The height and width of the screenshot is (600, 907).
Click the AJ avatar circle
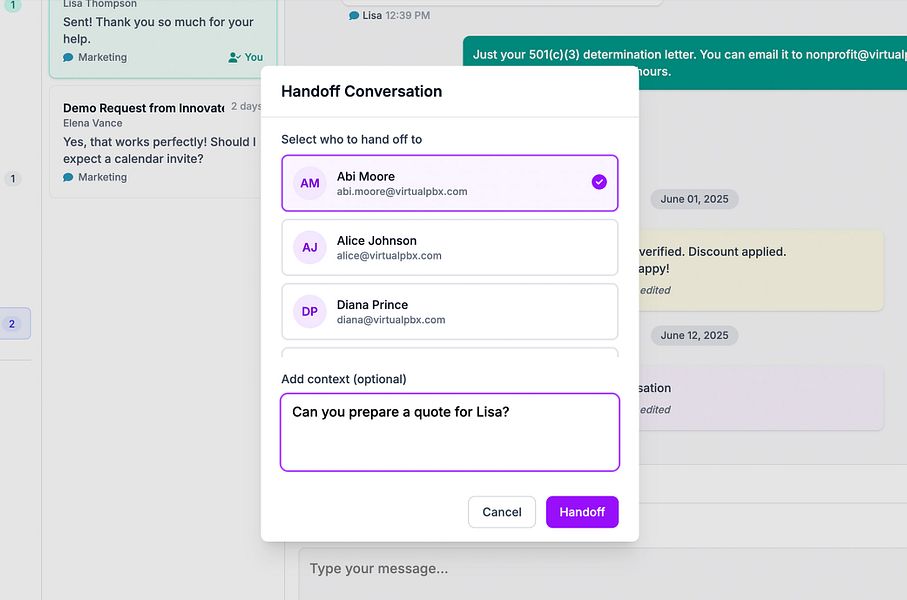pyautogui.click(x=310, y=247)
